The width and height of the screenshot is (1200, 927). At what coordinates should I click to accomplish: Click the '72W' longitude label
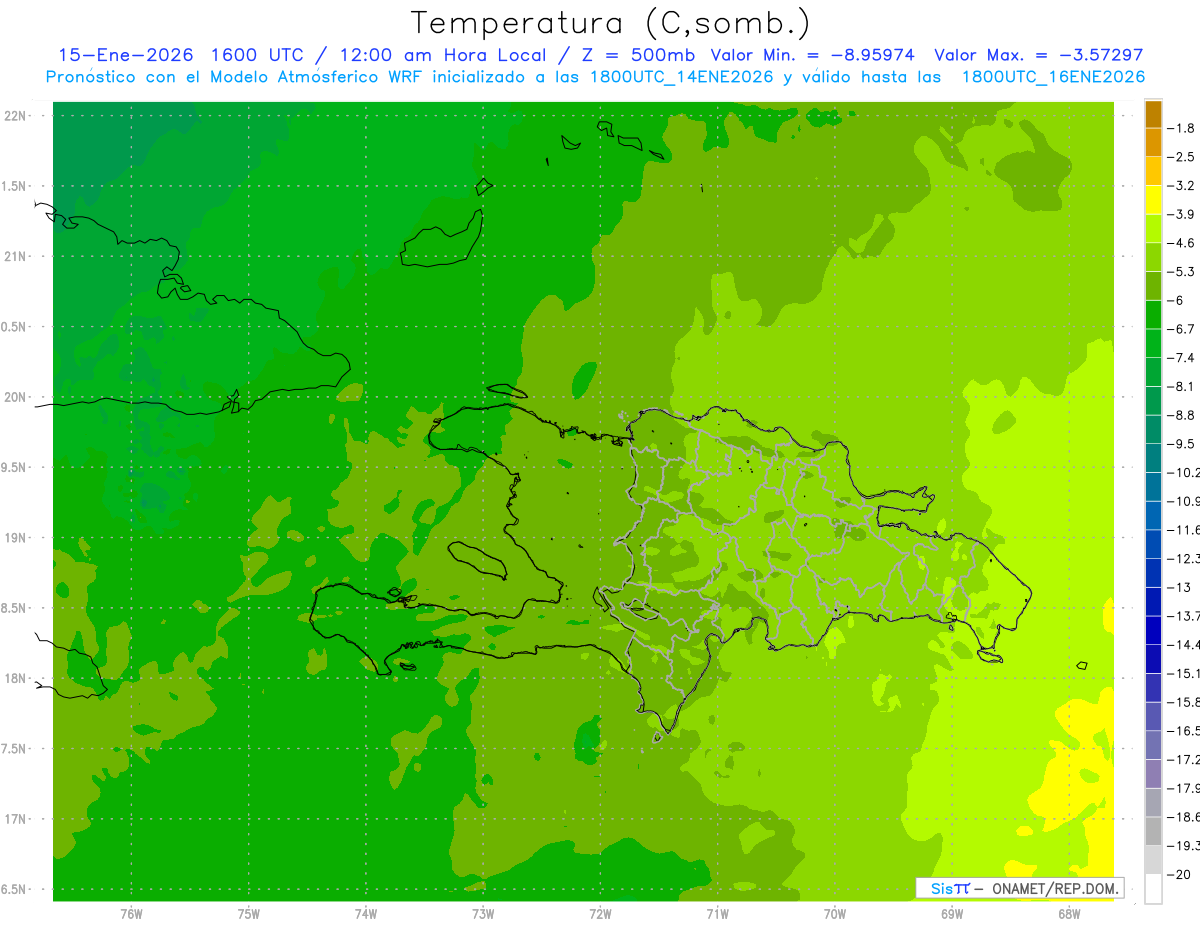600,913
